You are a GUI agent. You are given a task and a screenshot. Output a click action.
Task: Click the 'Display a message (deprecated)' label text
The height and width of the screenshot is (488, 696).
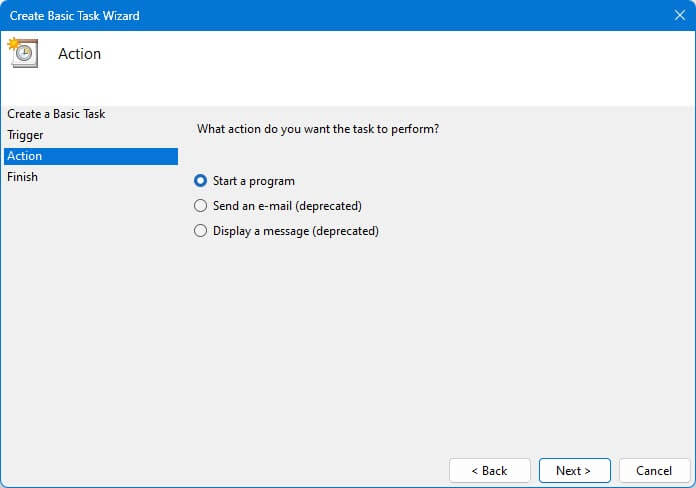[296, 231]
